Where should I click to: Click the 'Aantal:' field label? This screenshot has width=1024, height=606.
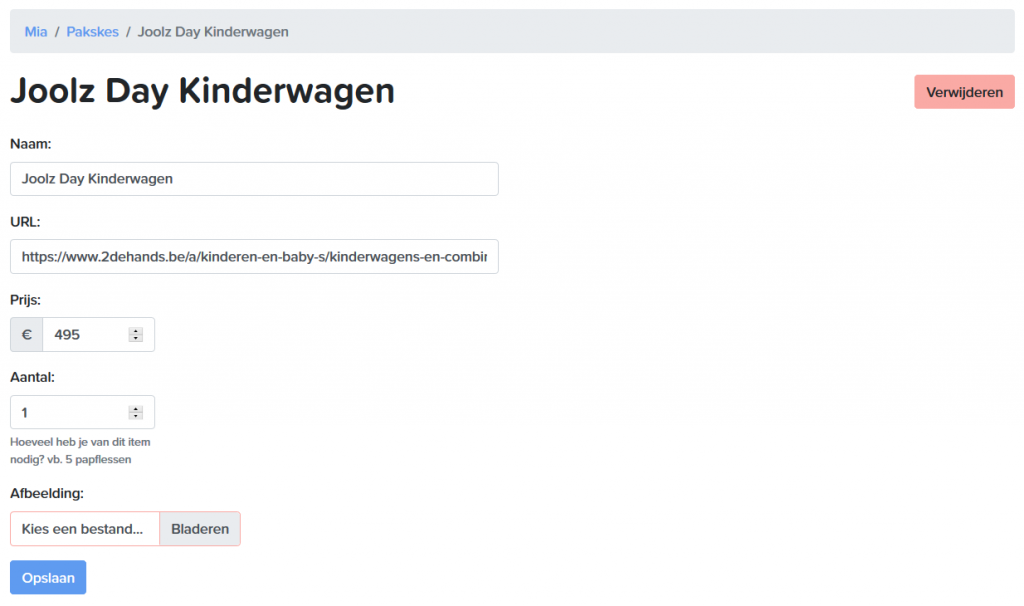tap(32, 377)
